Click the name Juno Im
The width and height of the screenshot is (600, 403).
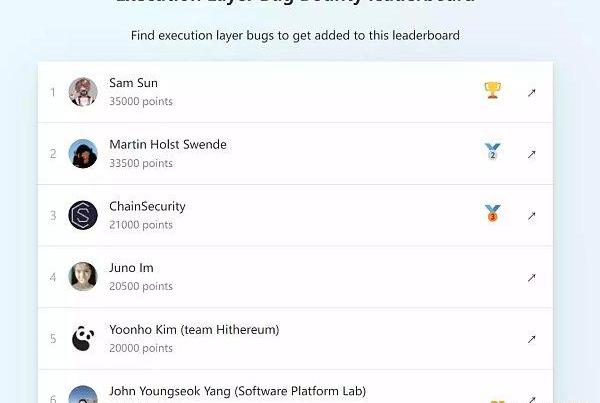coord(131,268)
